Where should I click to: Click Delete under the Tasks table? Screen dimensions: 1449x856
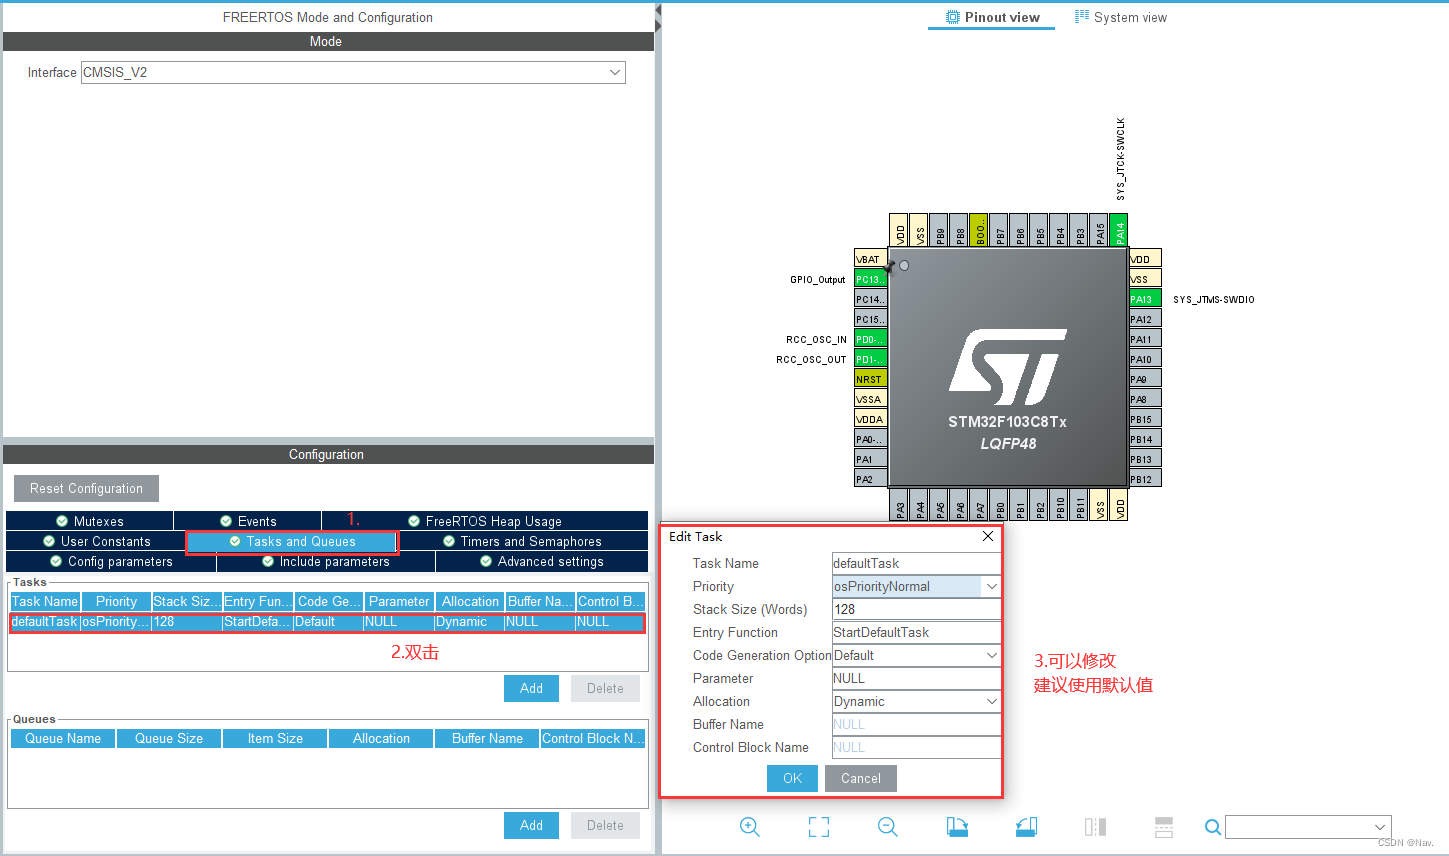[x=605, y=688]
